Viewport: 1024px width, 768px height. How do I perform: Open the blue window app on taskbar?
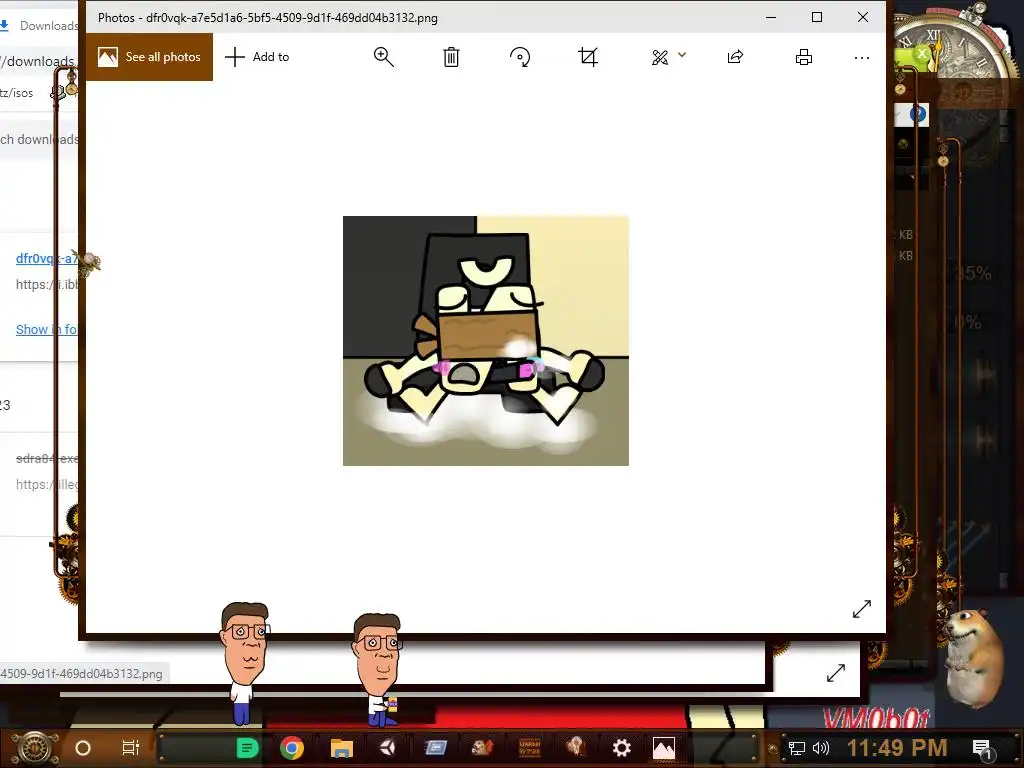click(x=435, y=748)
